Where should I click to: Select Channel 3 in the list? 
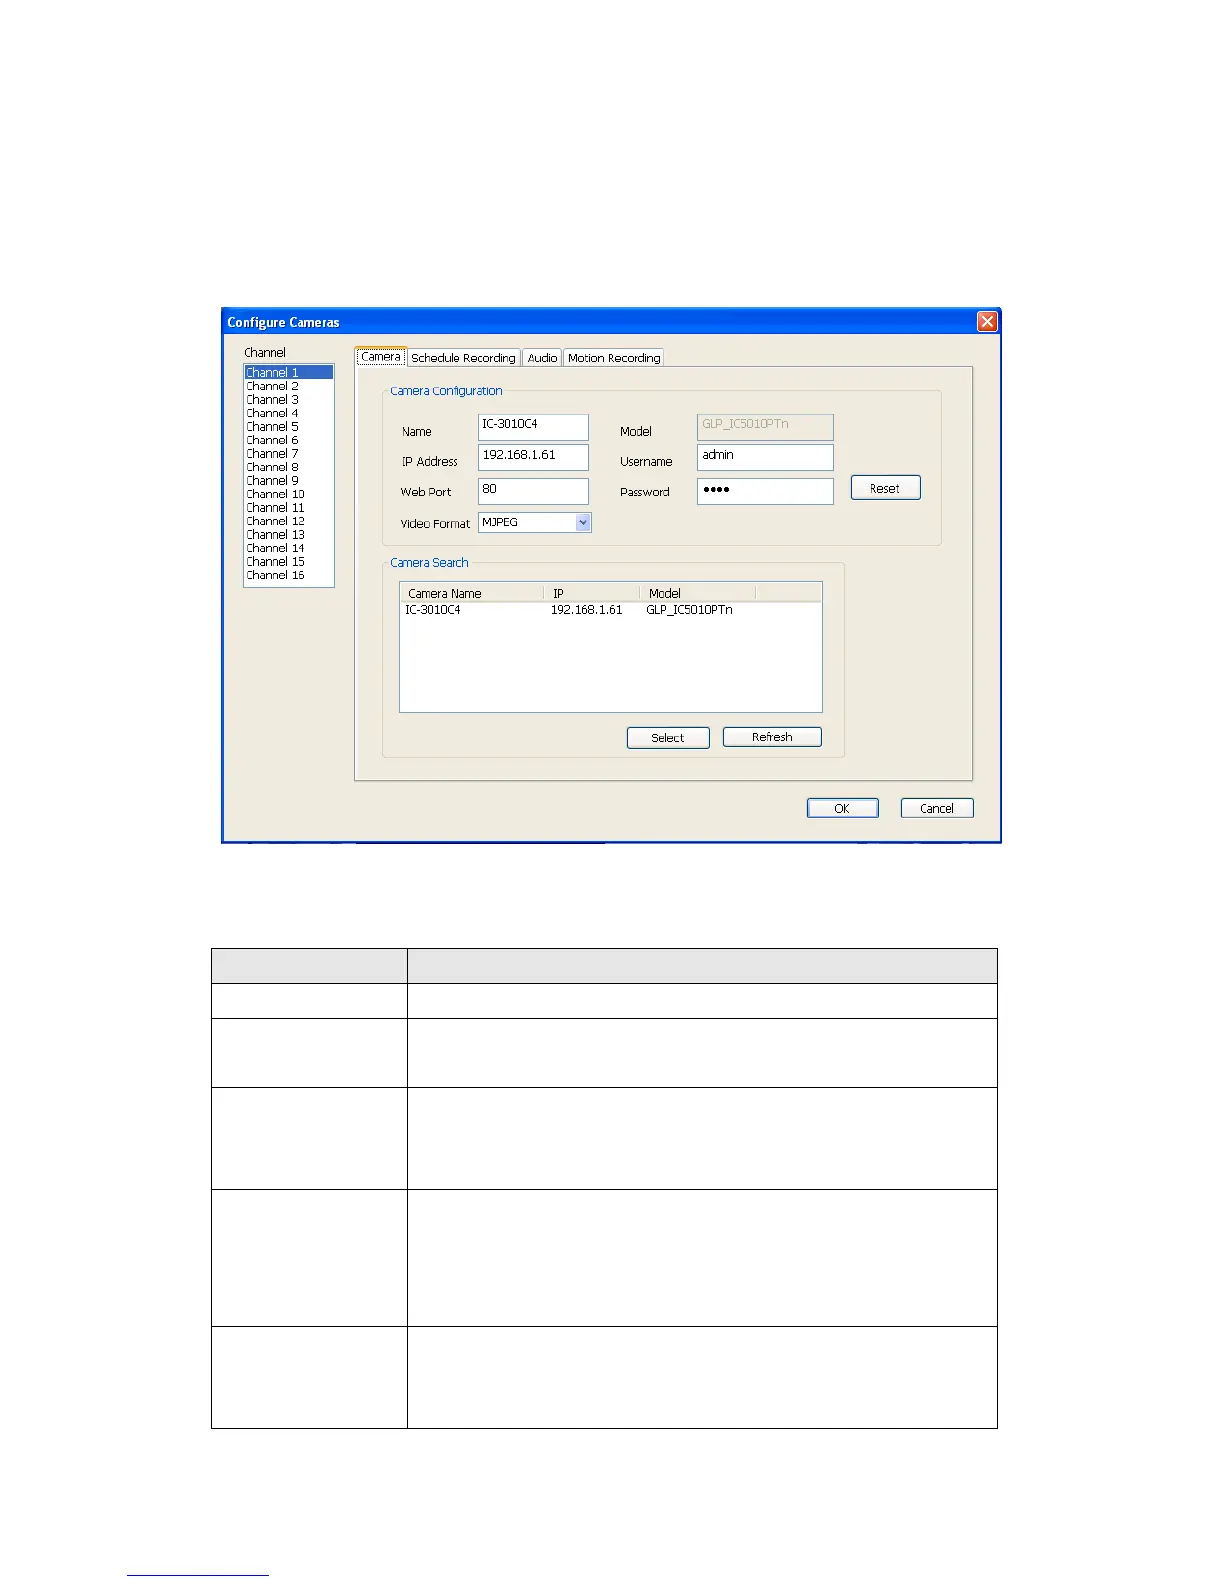289,399
